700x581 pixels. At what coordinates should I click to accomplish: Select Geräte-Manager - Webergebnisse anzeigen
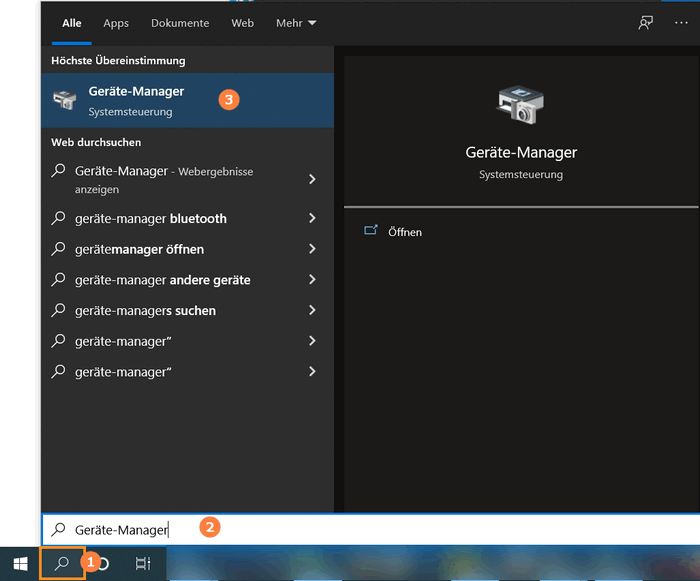(164, 180)
